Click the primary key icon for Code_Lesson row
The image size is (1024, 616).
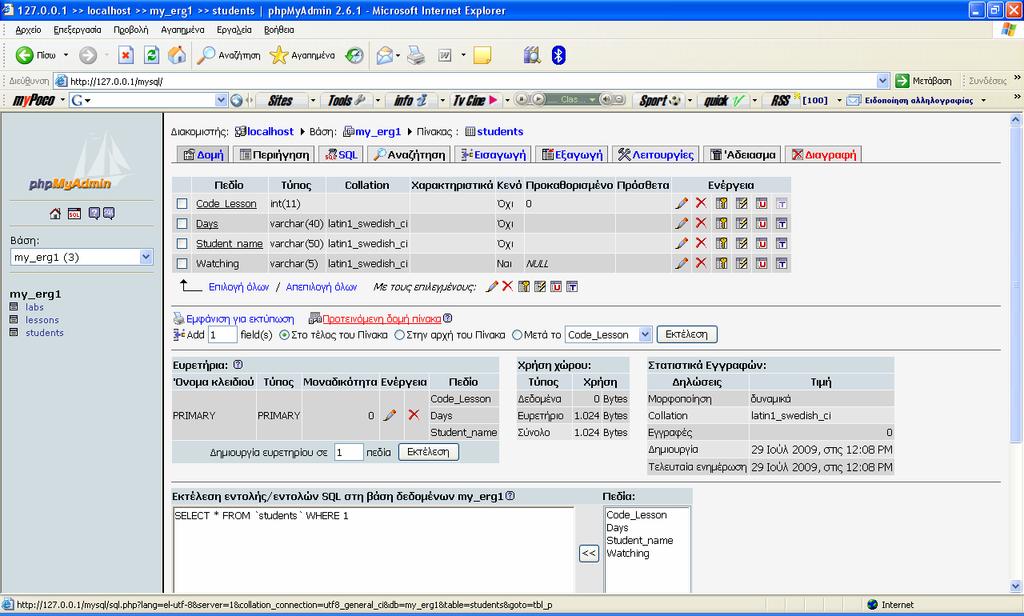click(x=722, y=203)
